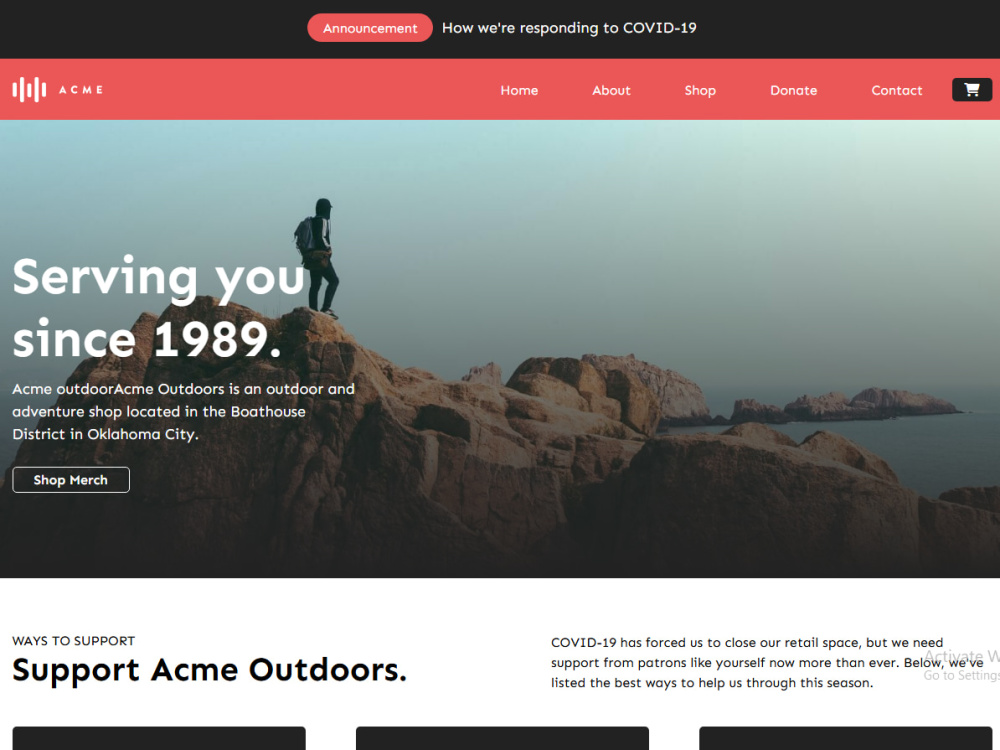Click the 'WAYS TO SUPPORT' label
The width and height of the screenshot is (1000, 750).
point(73,641)
